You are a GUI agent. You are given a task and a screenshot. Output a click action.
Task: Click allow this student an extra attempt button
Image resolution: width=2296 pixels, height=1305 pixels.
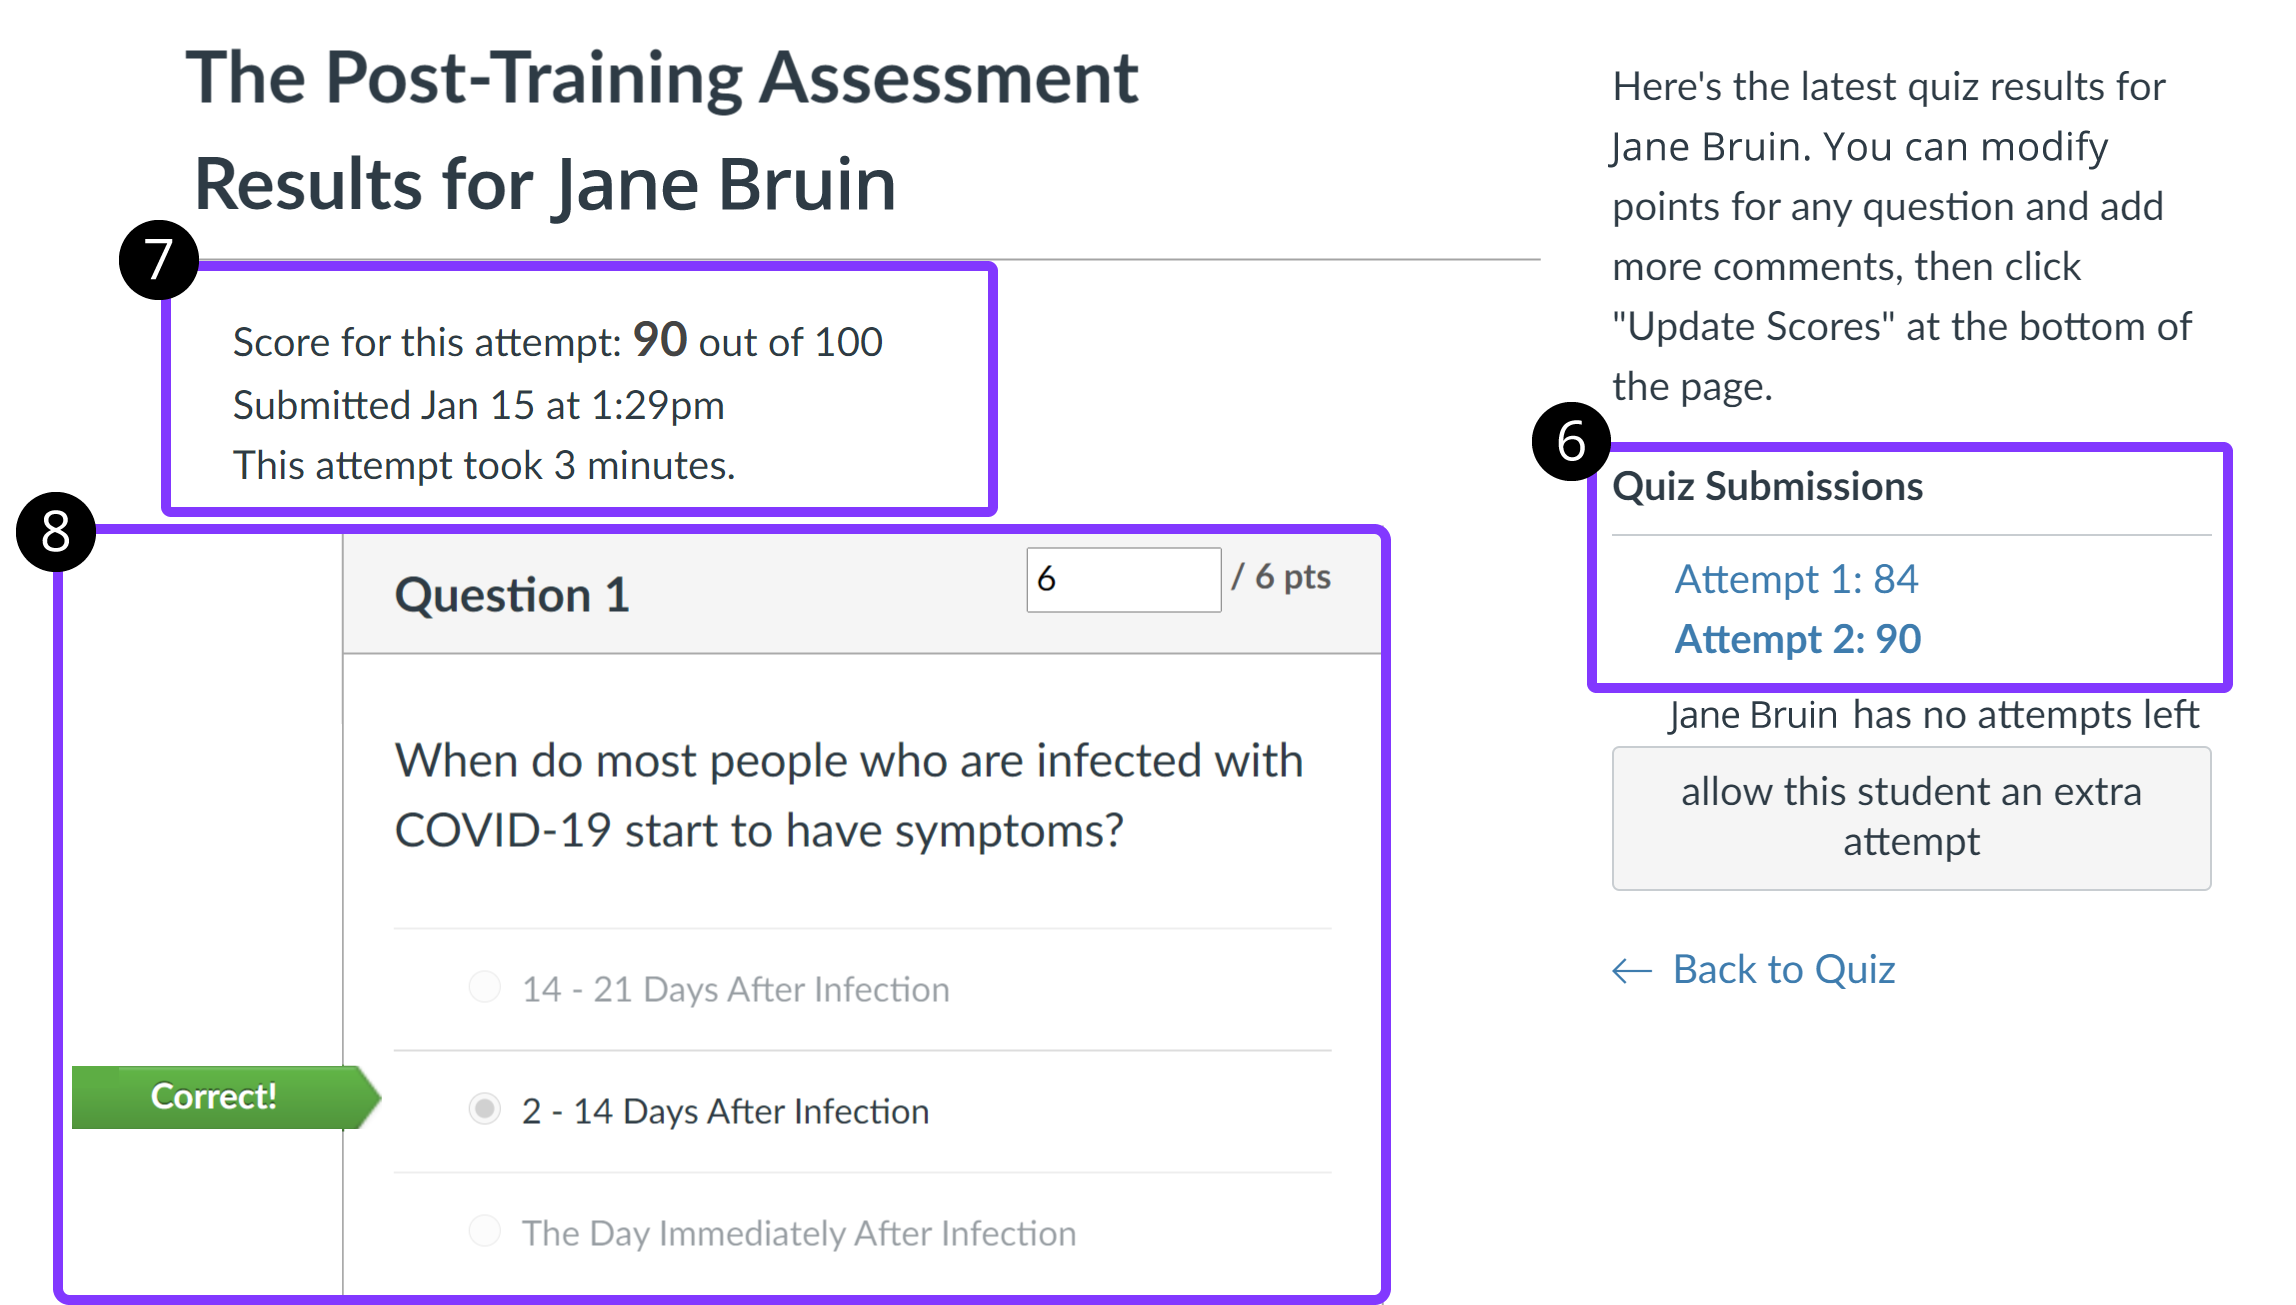(1911, 818)
